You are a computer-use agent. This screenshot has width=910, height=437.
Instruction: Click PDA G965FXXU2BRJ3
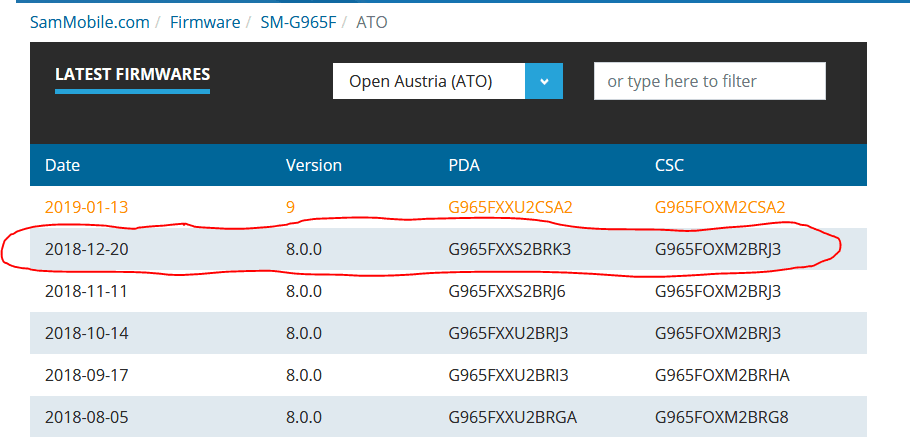click(x=508, y=334)
